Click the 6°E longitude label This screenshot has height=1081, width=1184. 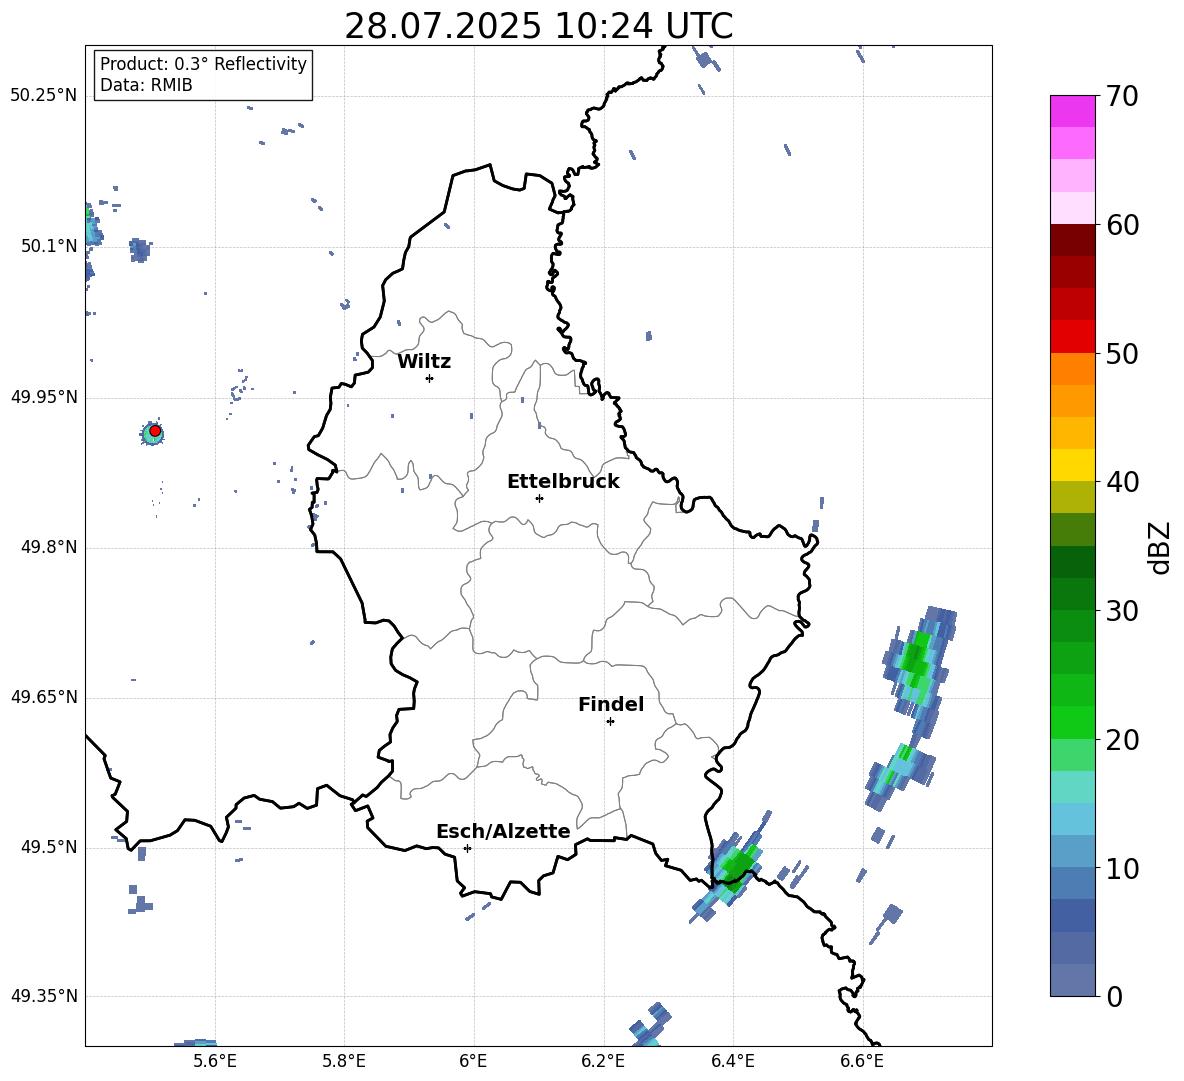click(473, 1061)
